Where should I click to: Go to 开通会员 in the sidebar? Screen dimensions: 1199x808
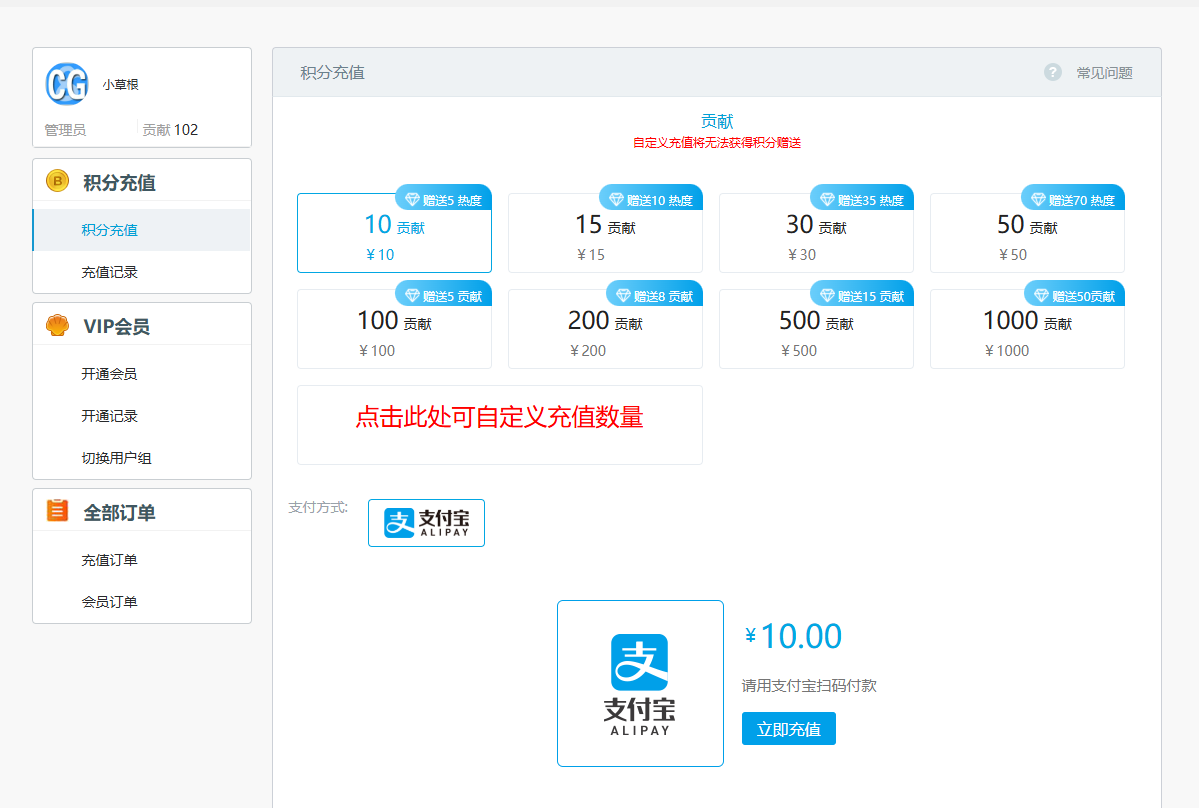tap(110, 374)
